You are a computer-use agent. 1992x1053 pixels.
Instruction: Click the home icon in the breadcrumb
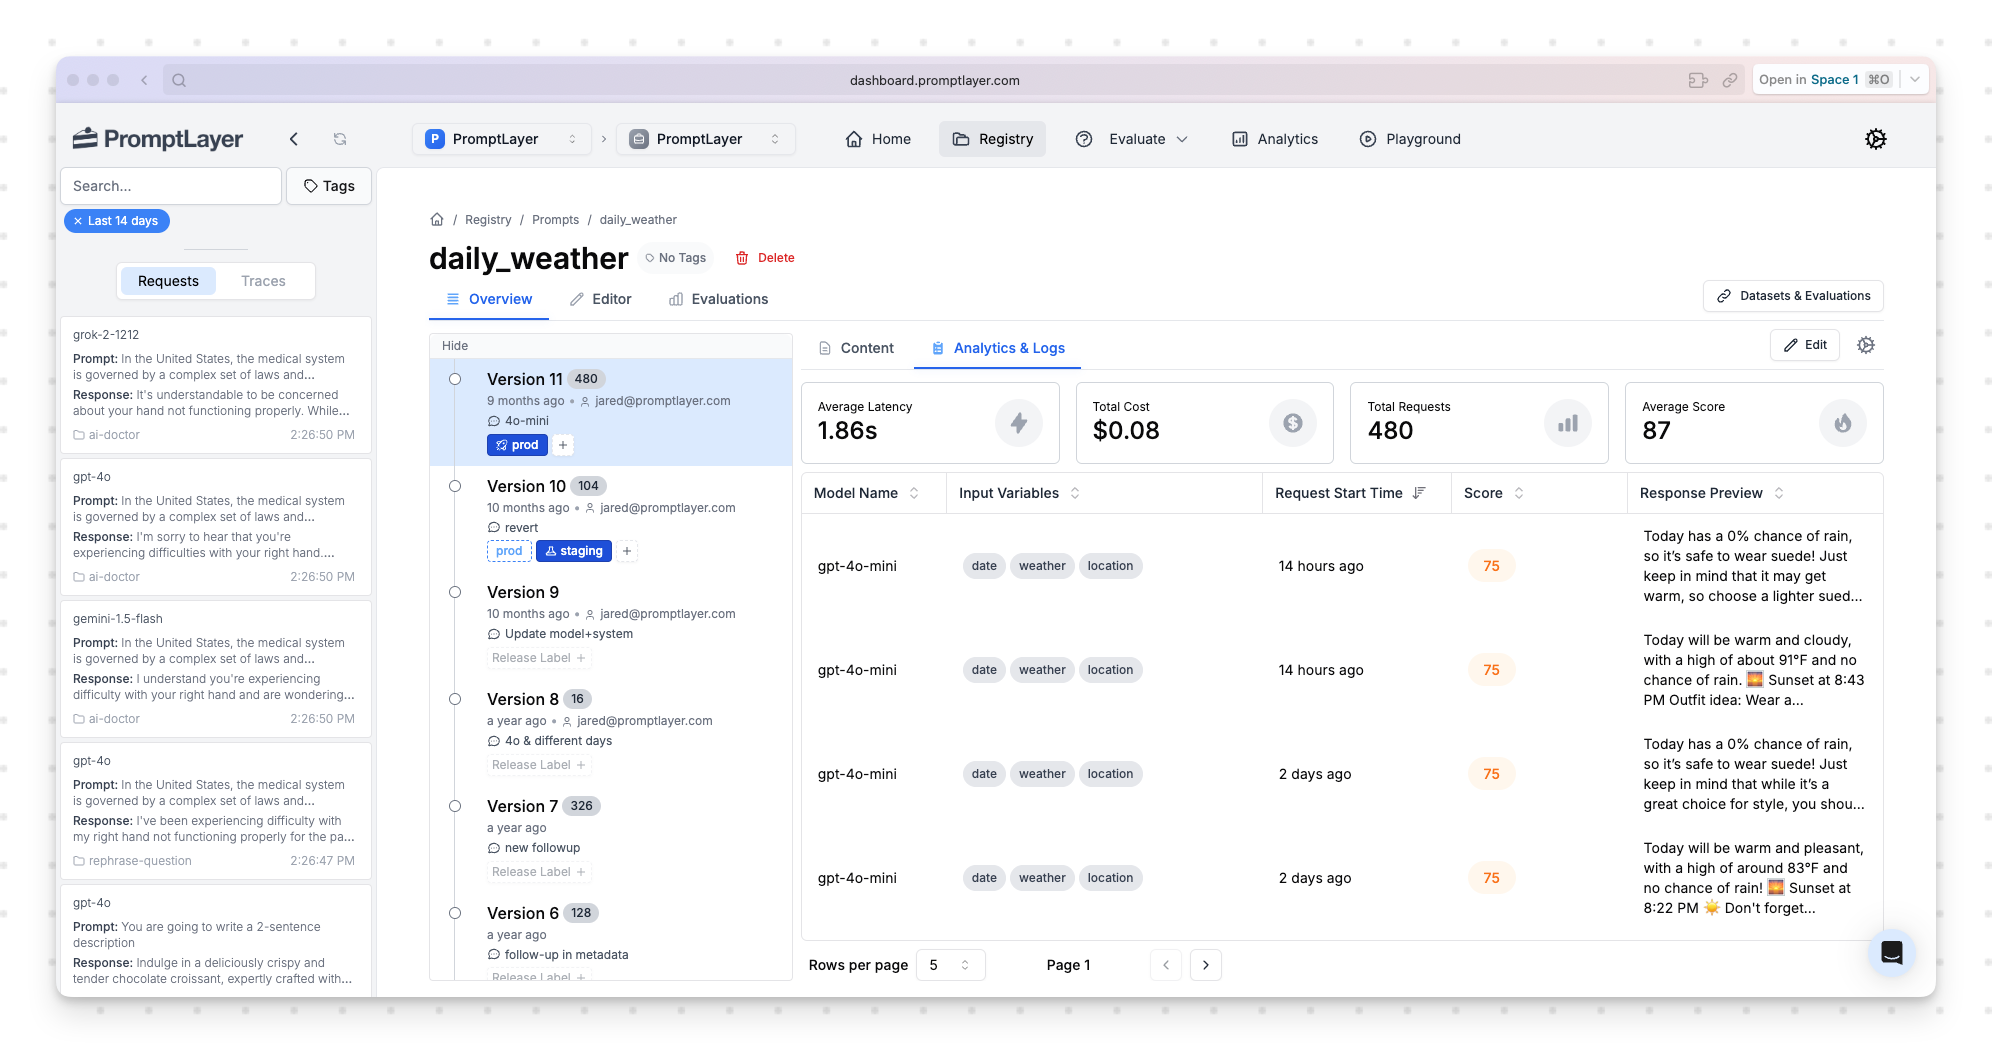437,219
